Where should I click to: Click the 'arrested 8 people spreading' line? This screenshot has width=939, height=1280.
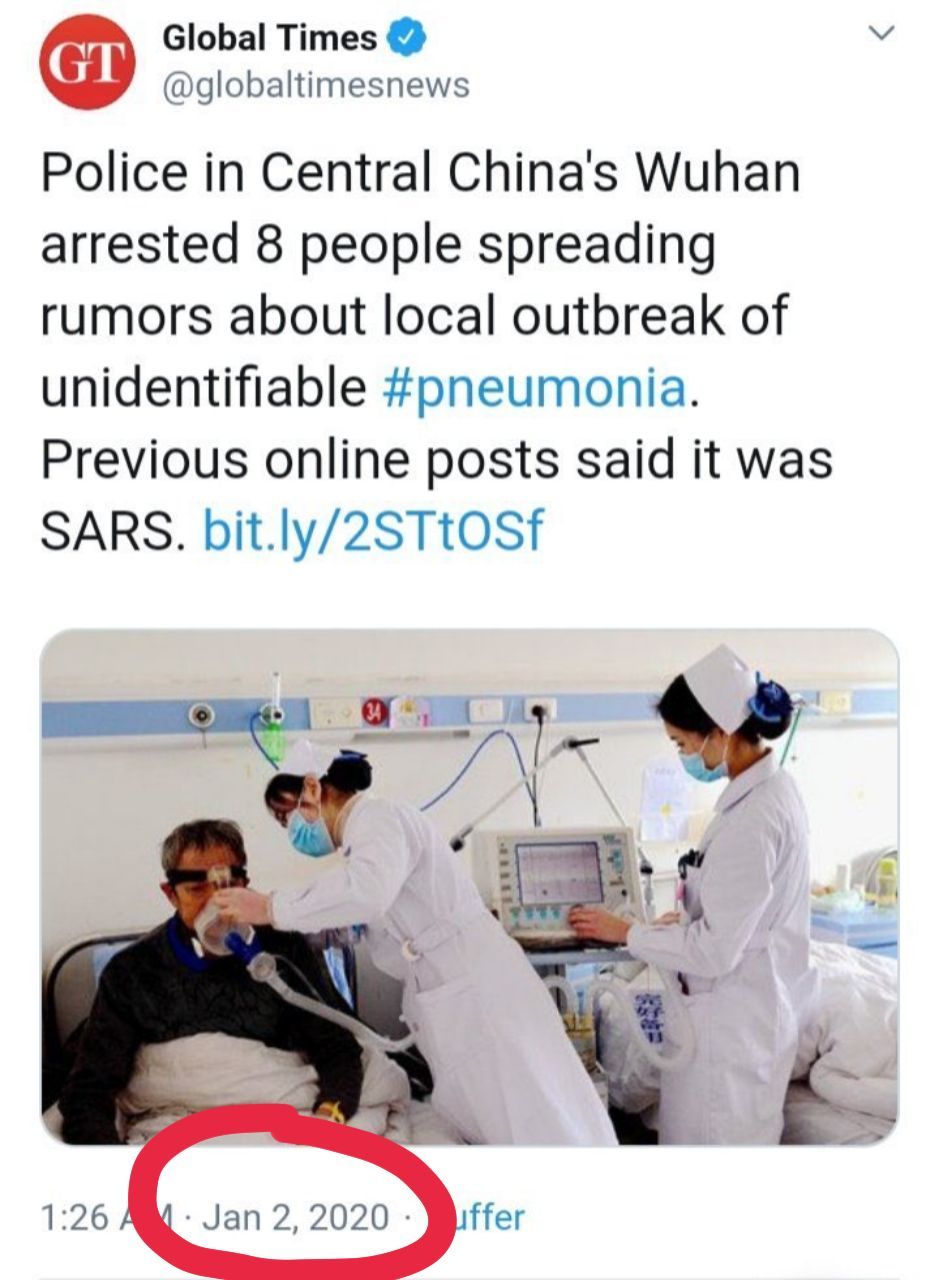click(378, 246)
